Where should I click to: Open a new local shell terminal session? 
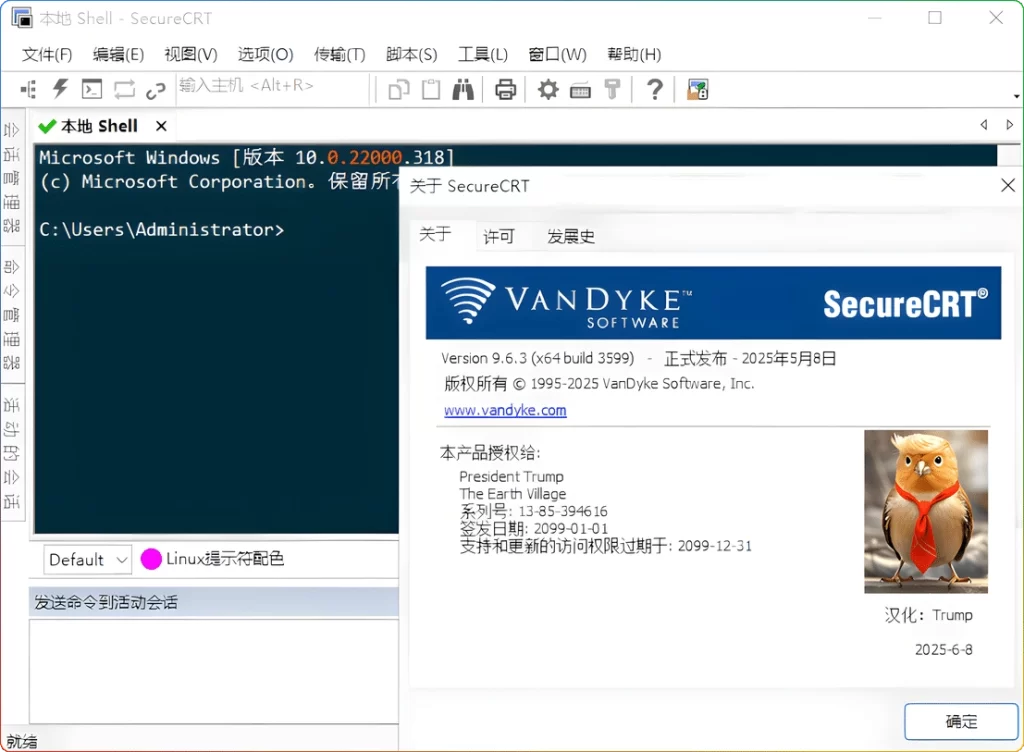pos(91,89)
